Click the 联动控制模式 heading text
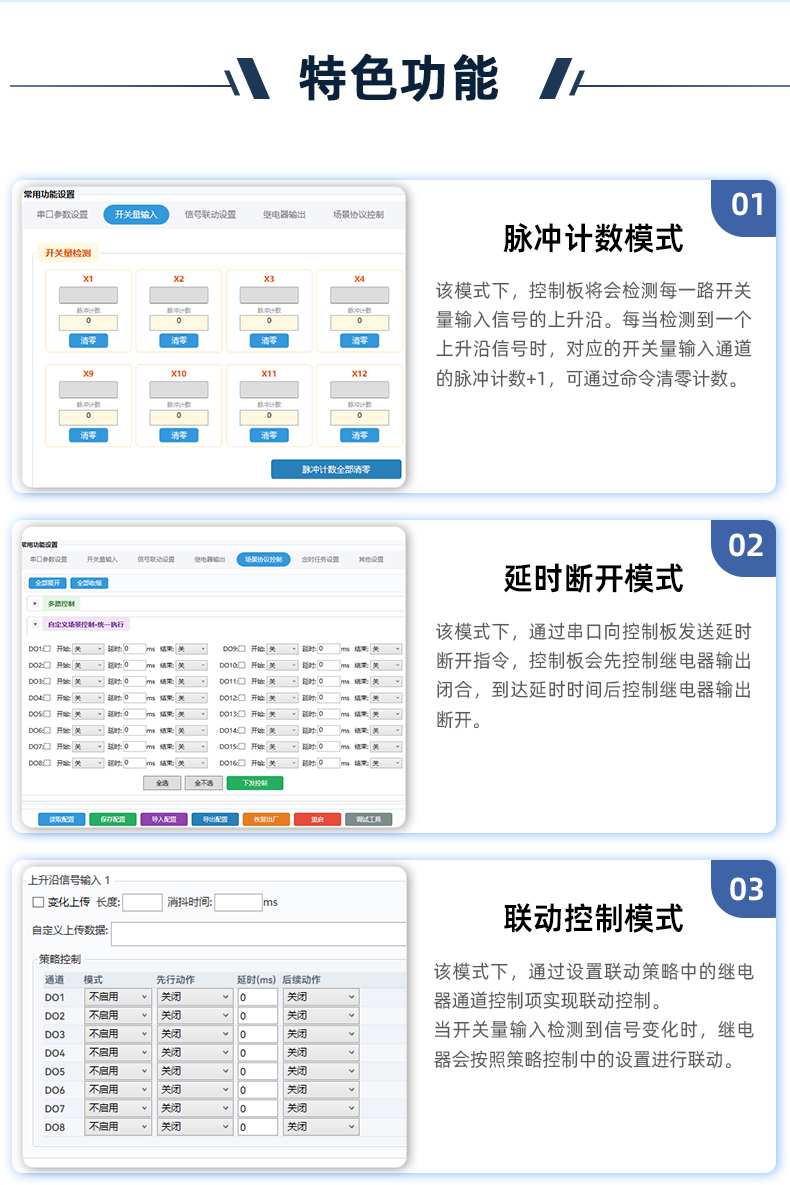This screenshot has width=790, height=1185. pyautogui.click(x=593, y=919)
